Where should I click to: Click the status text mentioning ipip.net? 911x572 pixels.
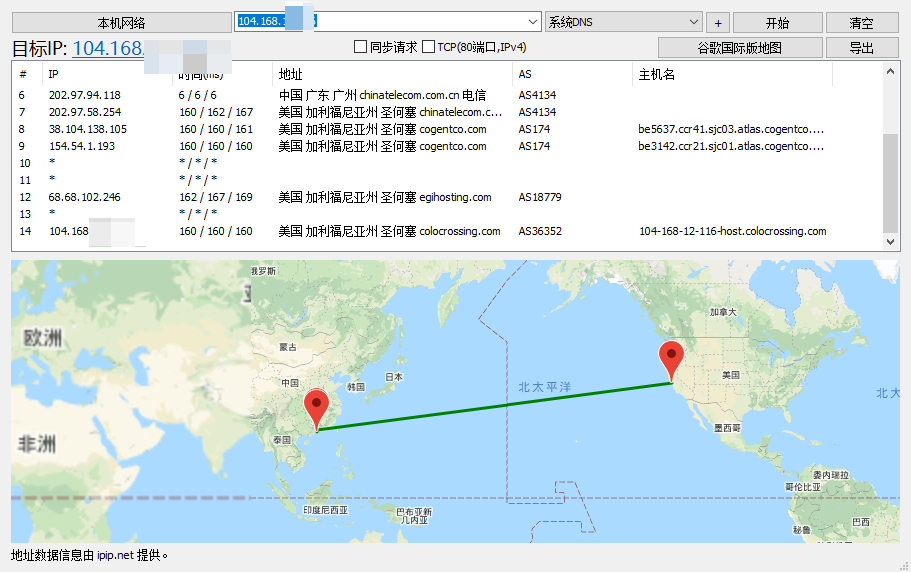click(89, 555)
